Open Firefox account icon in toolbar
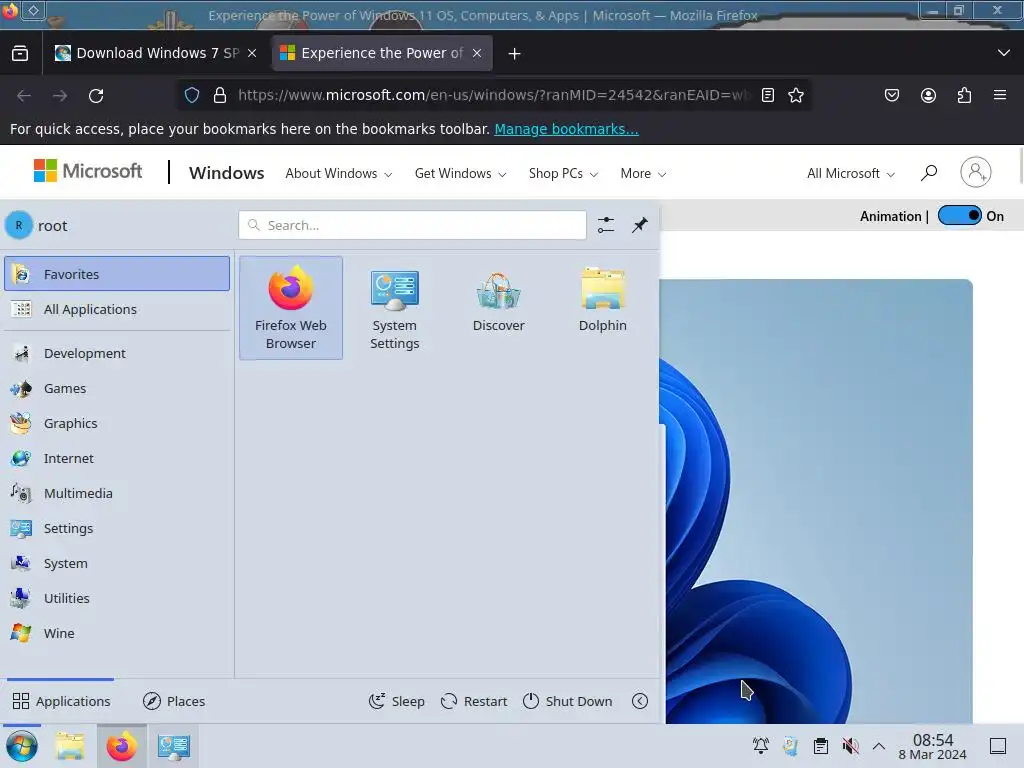 point(928,95)
